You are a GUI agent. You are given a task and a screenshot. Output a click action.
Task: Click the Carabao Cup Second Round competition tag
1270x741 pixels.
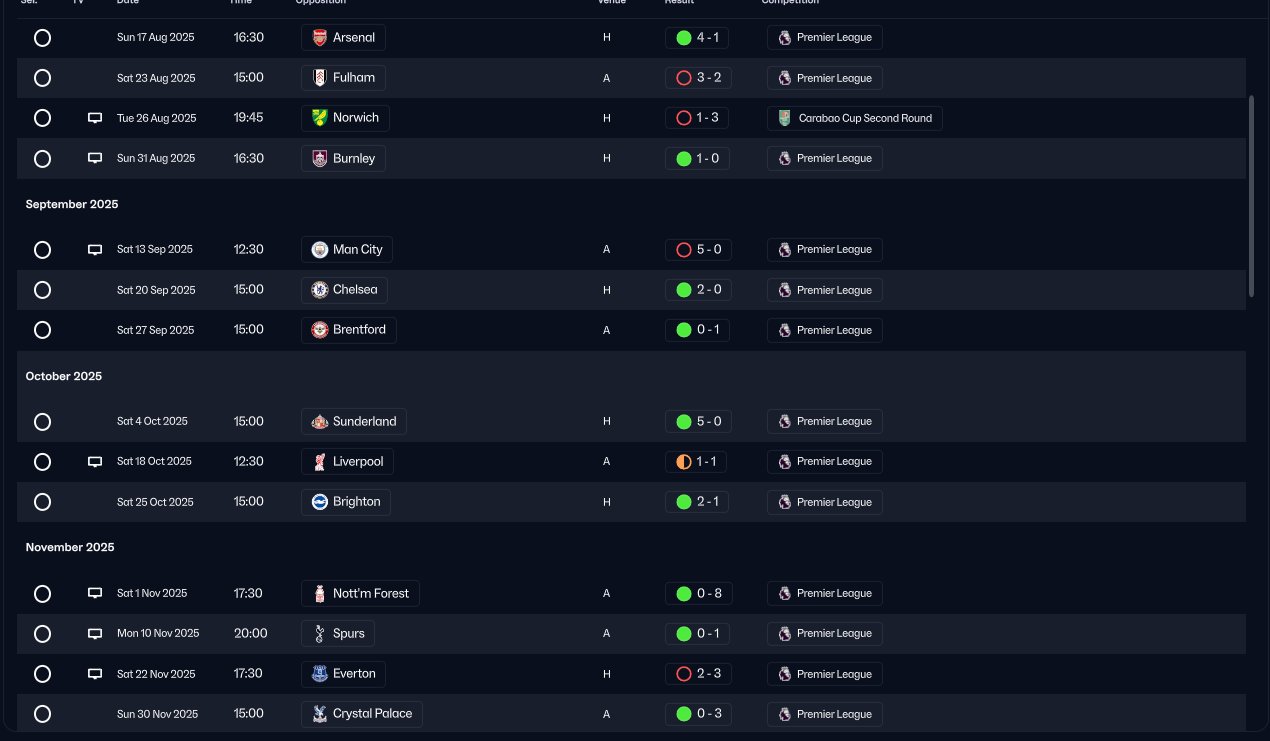click(855, 118)
